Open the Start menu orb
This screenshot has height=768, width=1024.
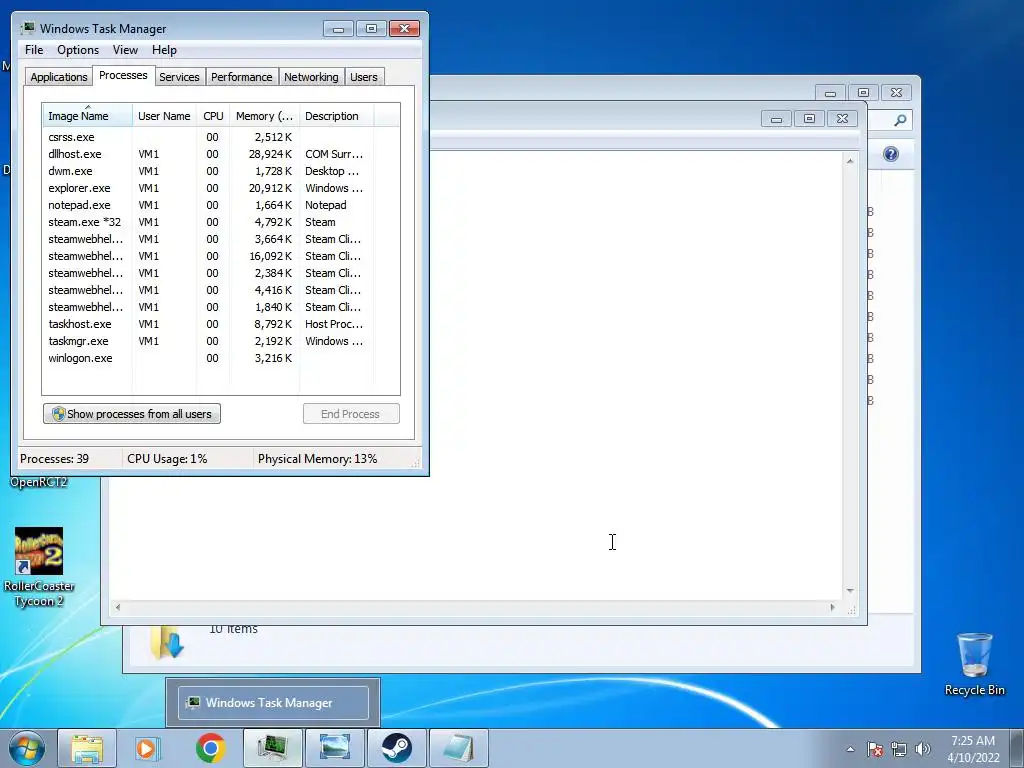point(27,748)
